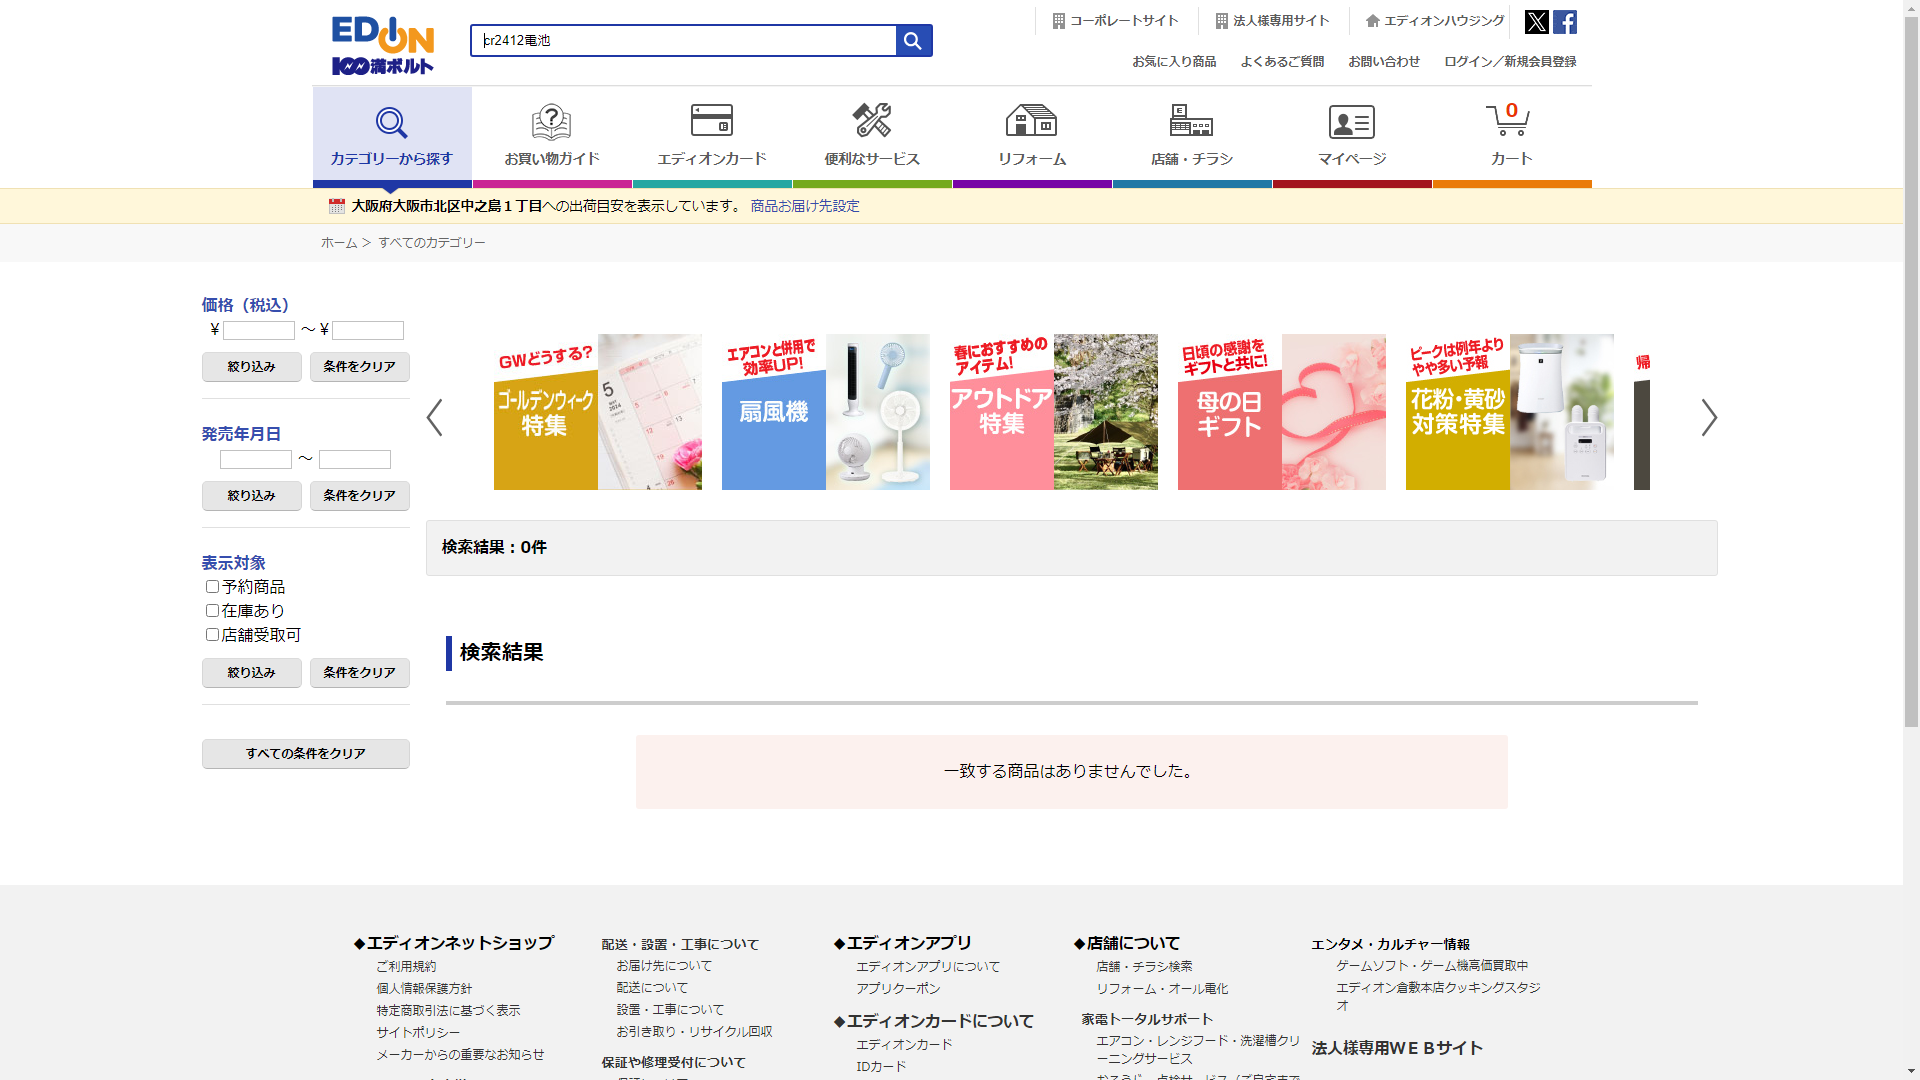Enable the 在庫あり filter checkbox
1920x1080 pixels.
(x=212, y=611)
